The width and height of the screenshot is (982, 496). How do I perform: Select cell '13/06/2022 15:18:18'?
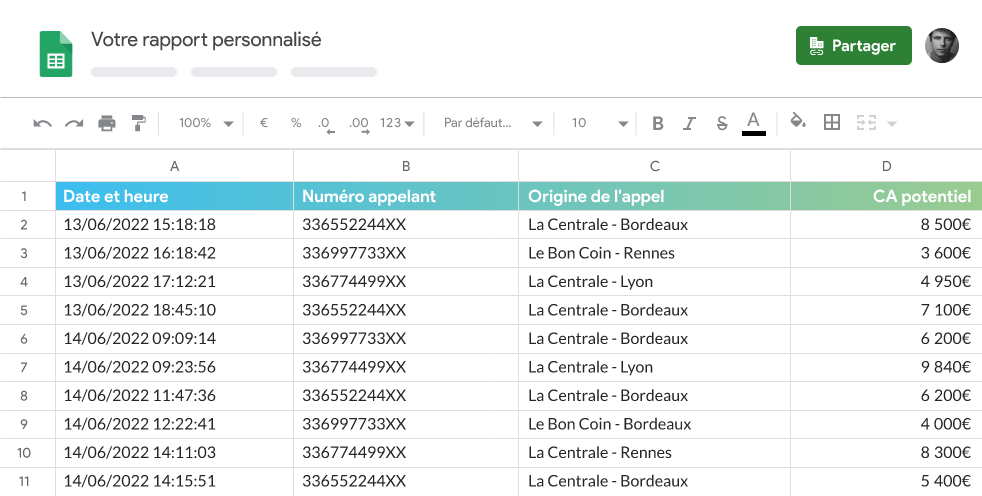pos(174,224)
